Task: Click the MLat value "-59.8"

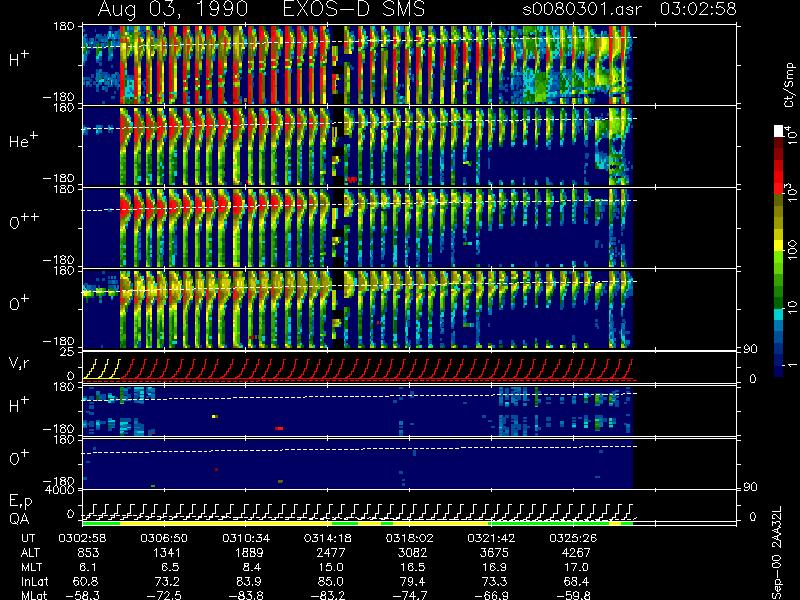Action: tap(573, 595)
